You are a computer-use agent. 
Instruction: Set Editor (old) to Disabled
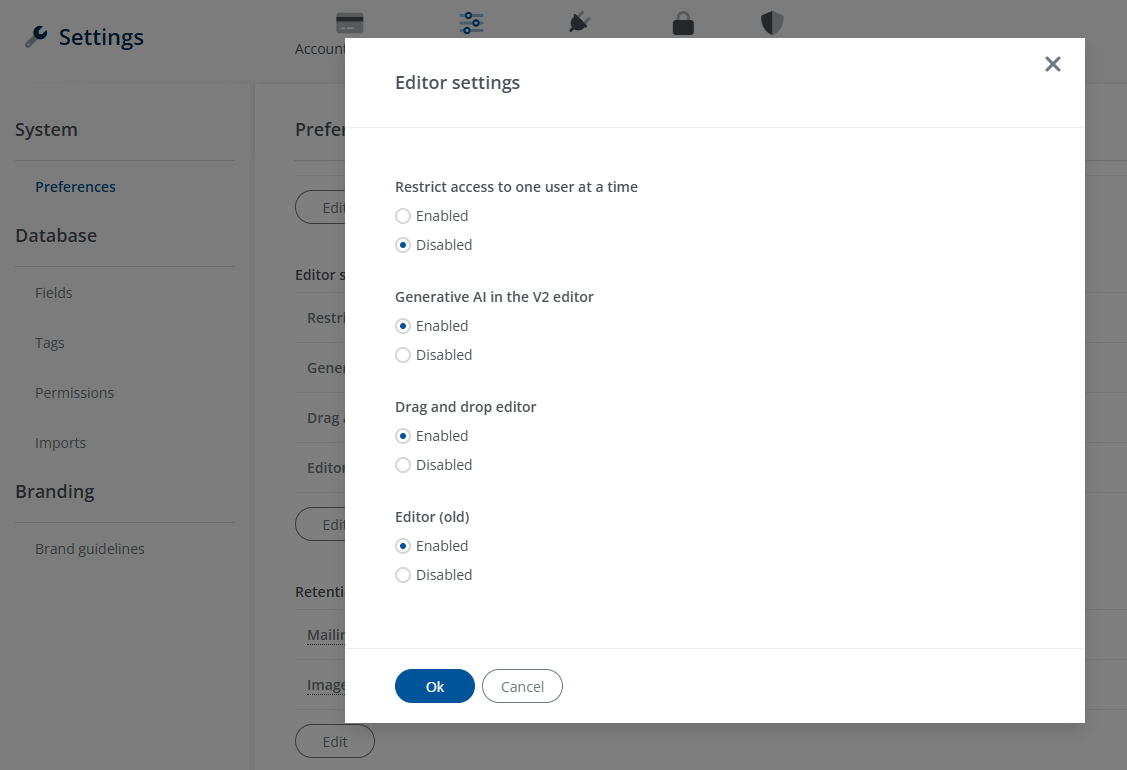coord(403,575)
